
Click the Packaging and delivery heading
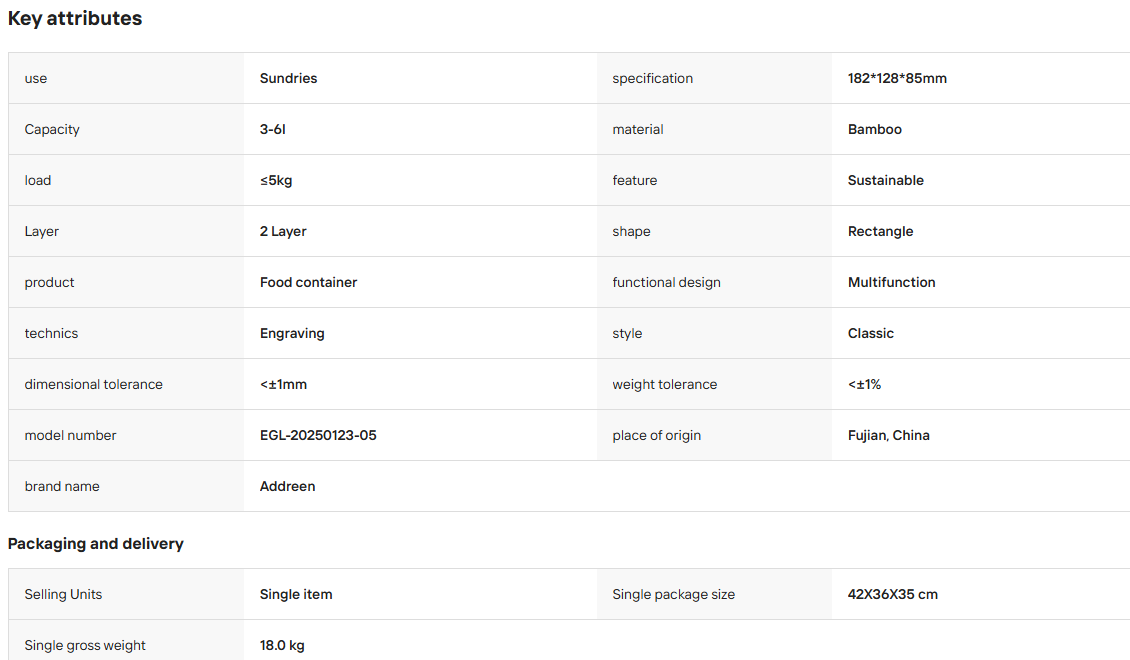point(96,544)
